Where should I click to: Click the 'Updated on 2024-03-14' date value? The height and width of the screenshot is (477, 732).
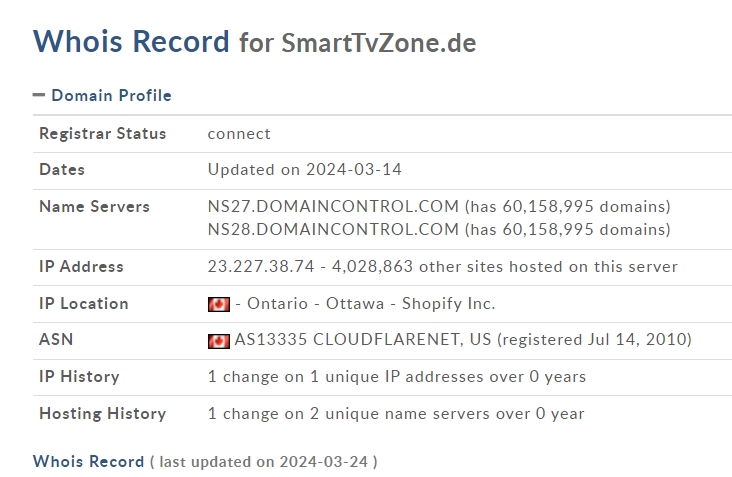(304, 169)
